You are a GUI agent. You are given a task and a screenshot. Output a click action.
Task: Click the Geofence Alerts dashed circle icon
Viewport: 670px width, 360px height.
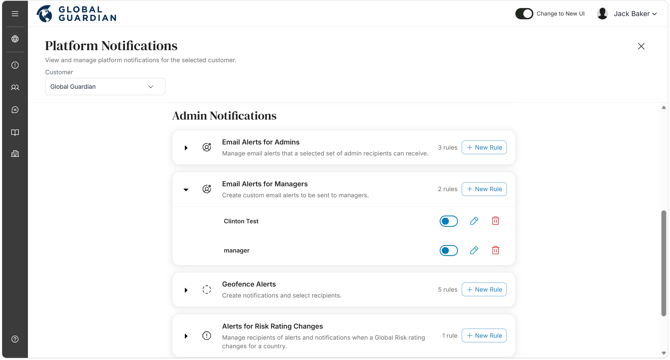(206, 290)
